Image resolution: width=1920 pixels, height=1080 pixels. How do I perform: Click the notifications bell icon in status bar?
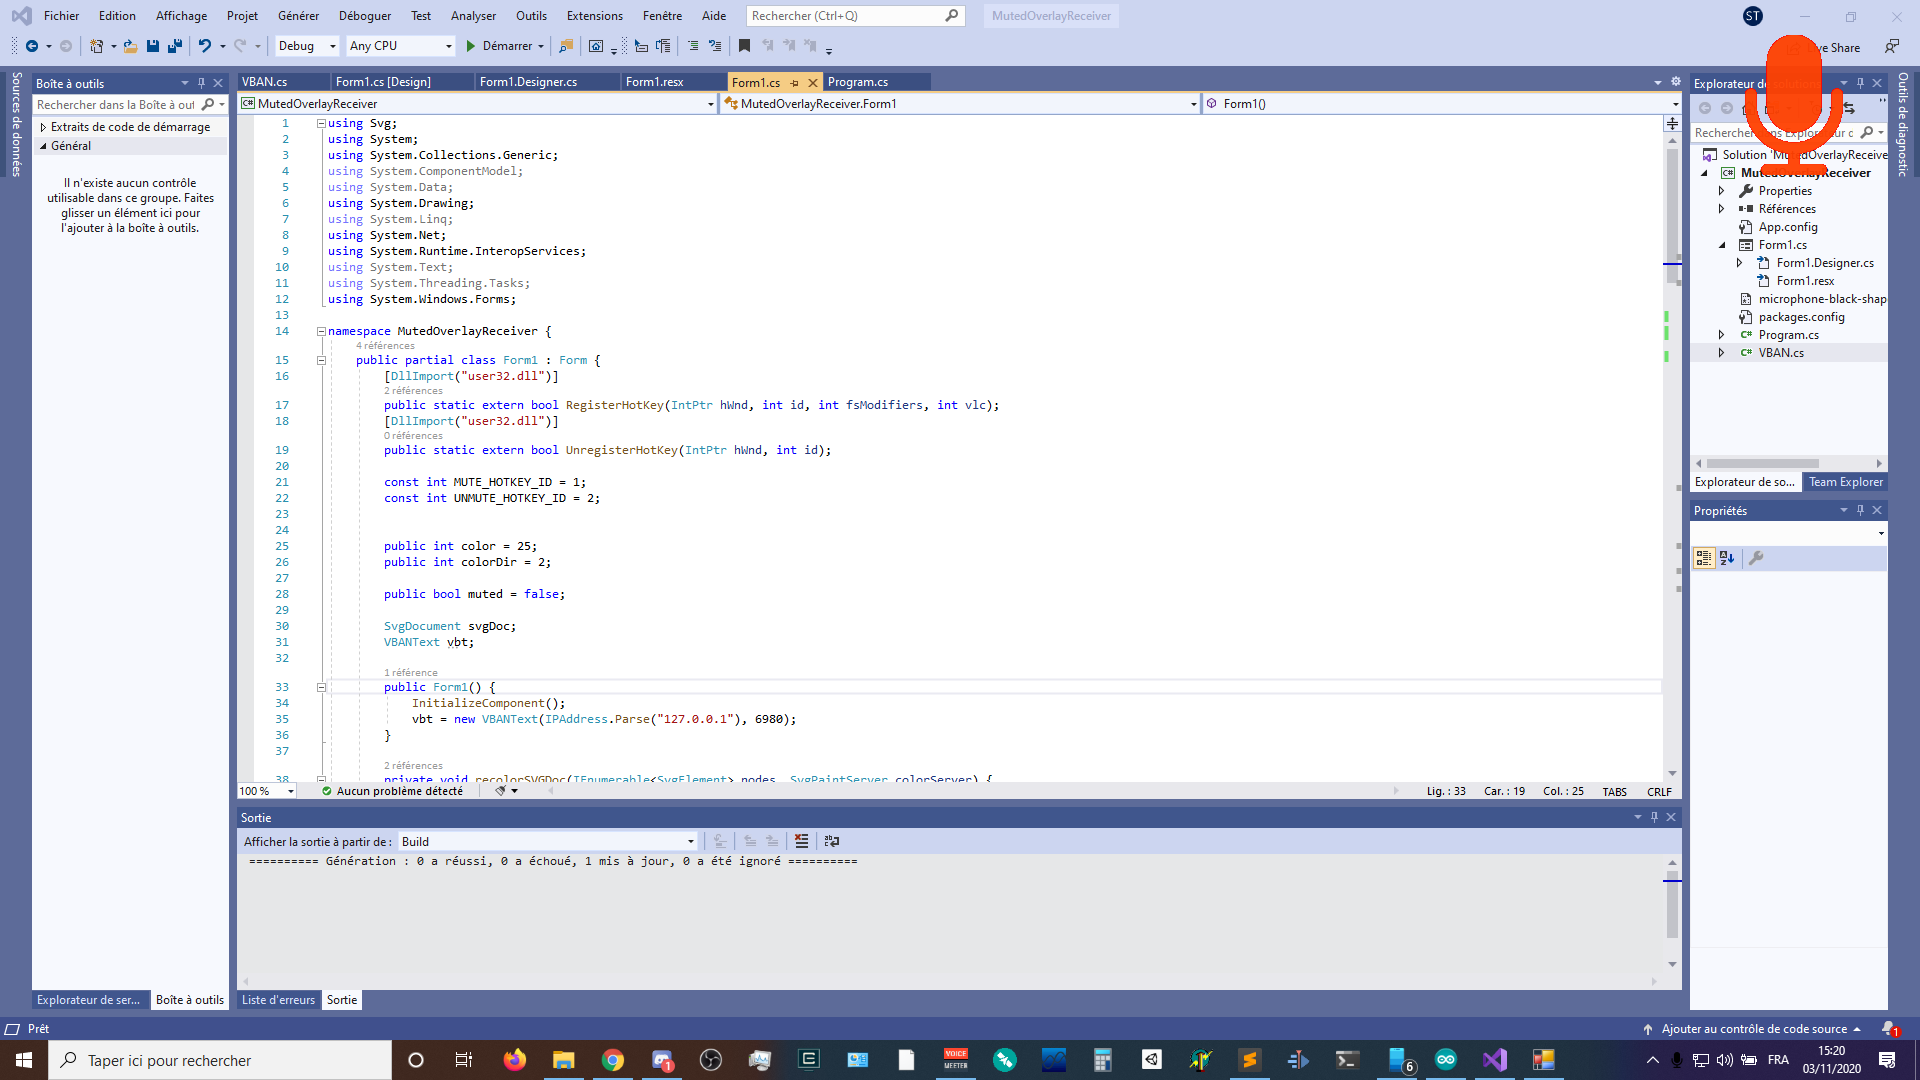pos(1889,1028)
